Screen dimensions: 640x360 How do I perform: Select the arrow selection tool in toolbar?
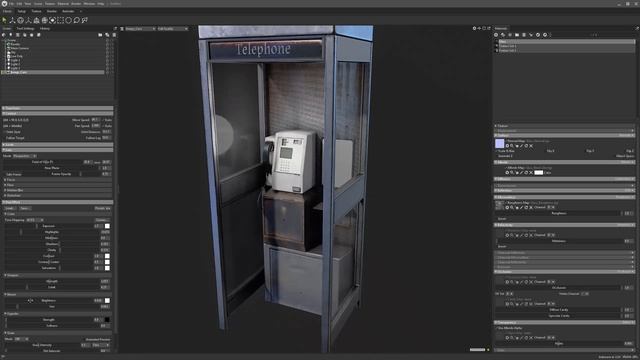click(x=4, y=20)
